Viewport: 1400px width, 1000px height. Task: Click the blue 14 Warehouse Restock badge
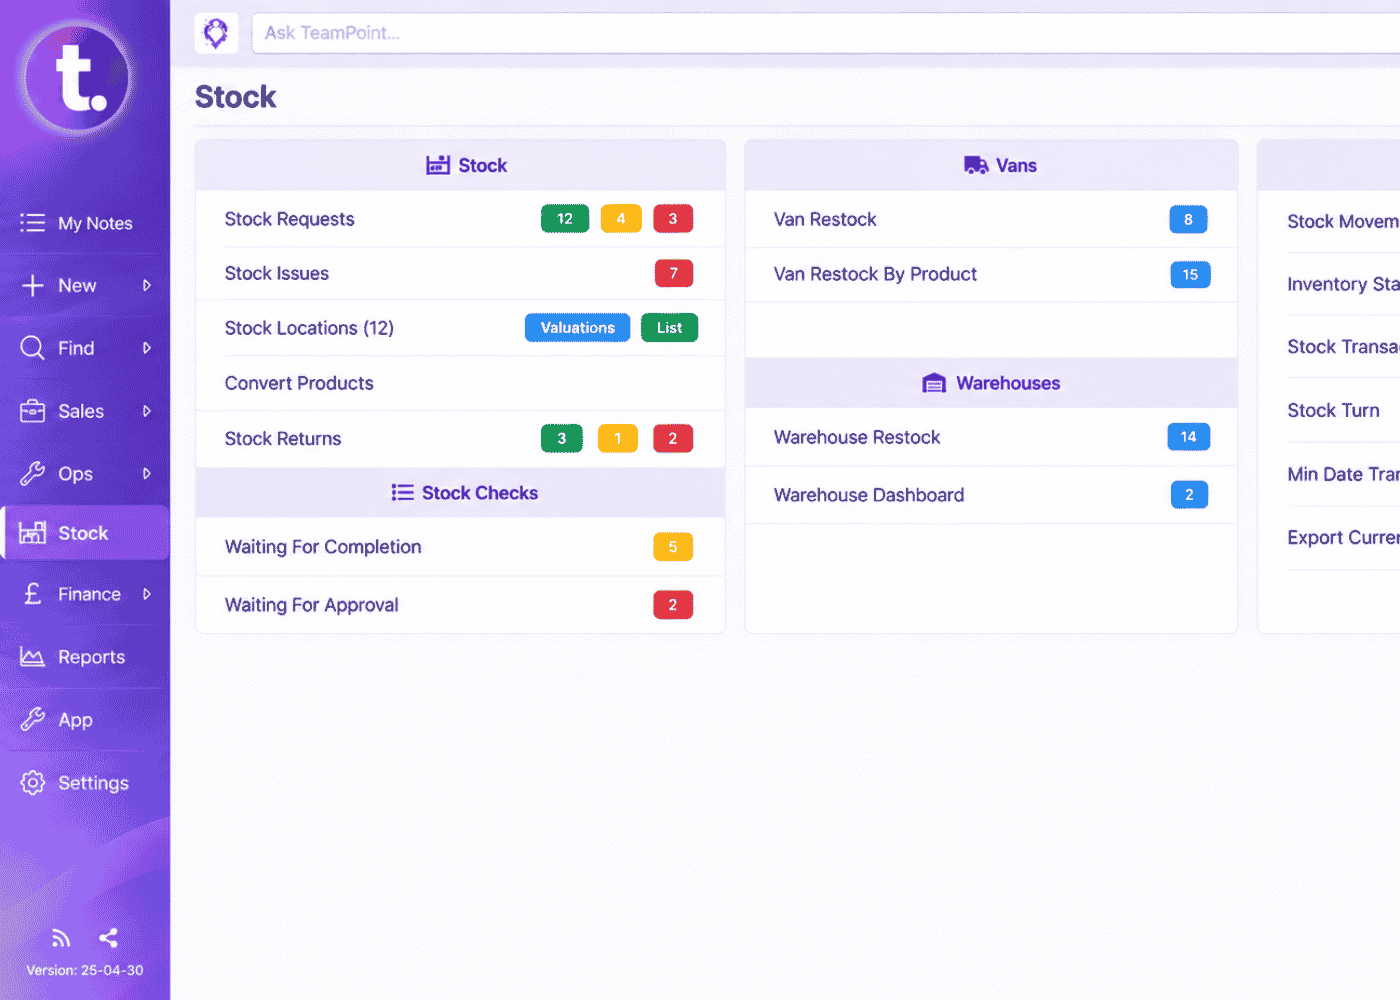pyautogui.click(x=1189, y=437)
